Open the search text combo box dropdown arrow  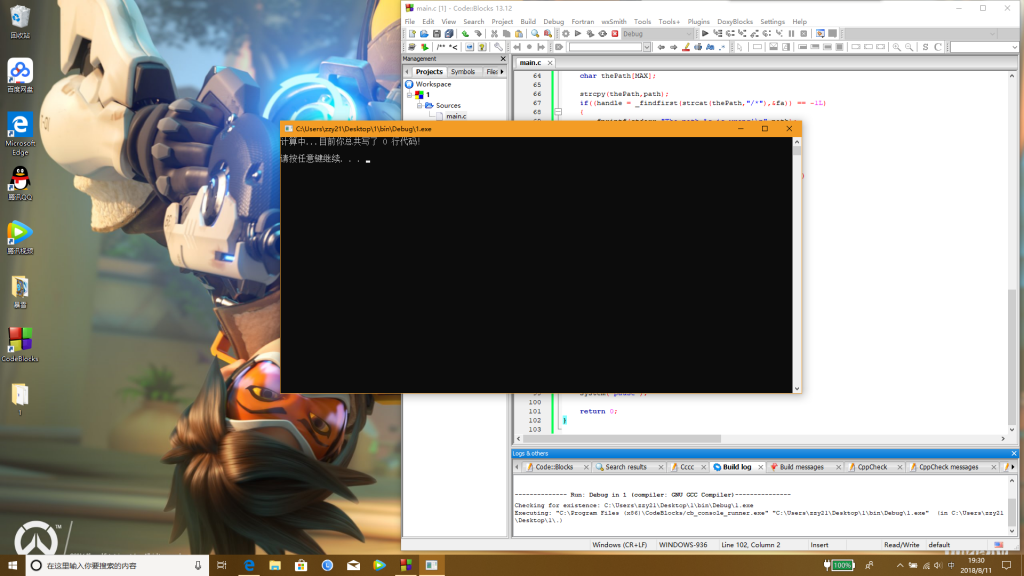tap(647, 47)
